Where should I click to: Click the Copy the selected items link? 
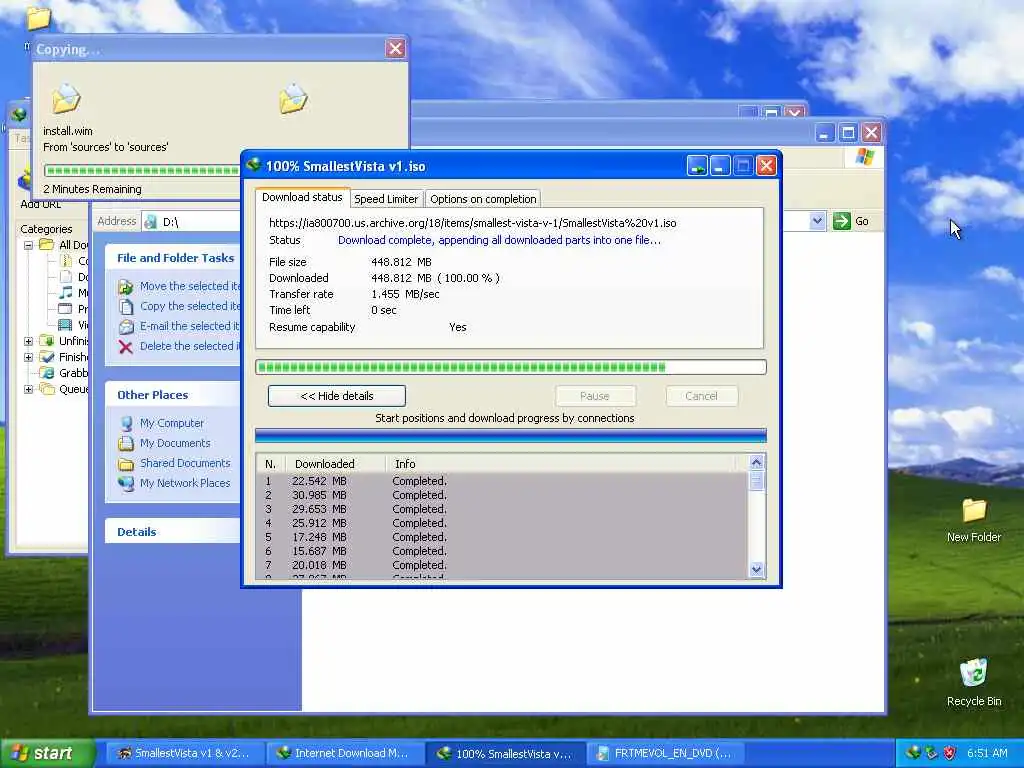pos(189,306)
